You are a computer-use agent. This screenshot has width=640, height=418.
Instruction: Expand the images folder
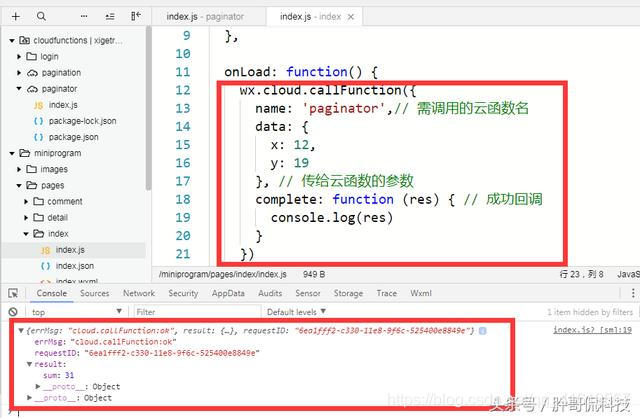click(19, 169)
